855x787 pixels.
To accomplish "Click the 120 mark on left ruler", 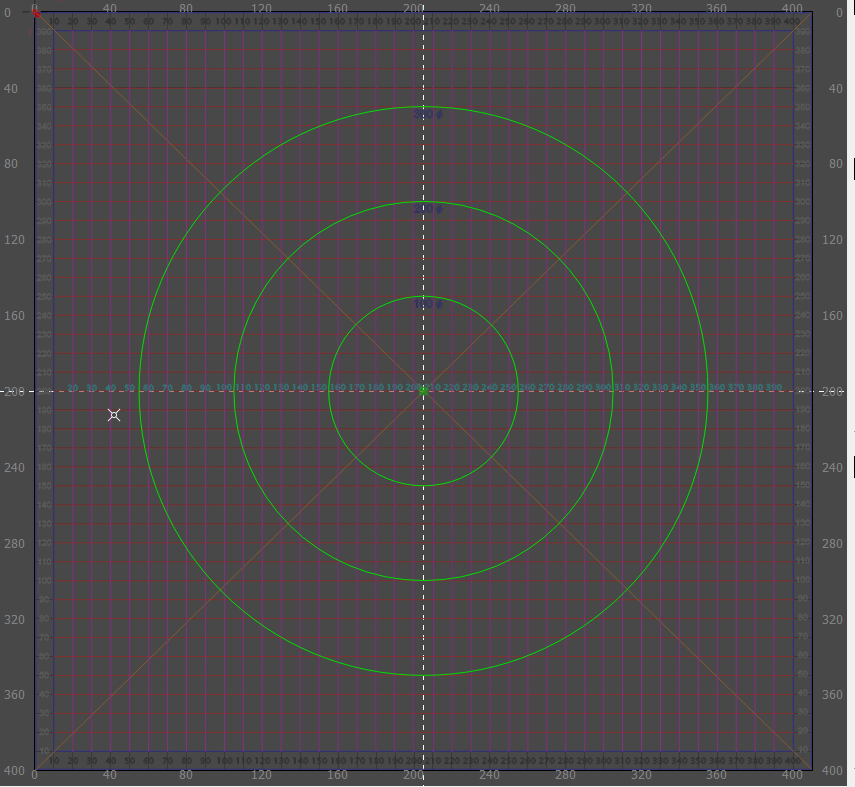I will point(15,240).
